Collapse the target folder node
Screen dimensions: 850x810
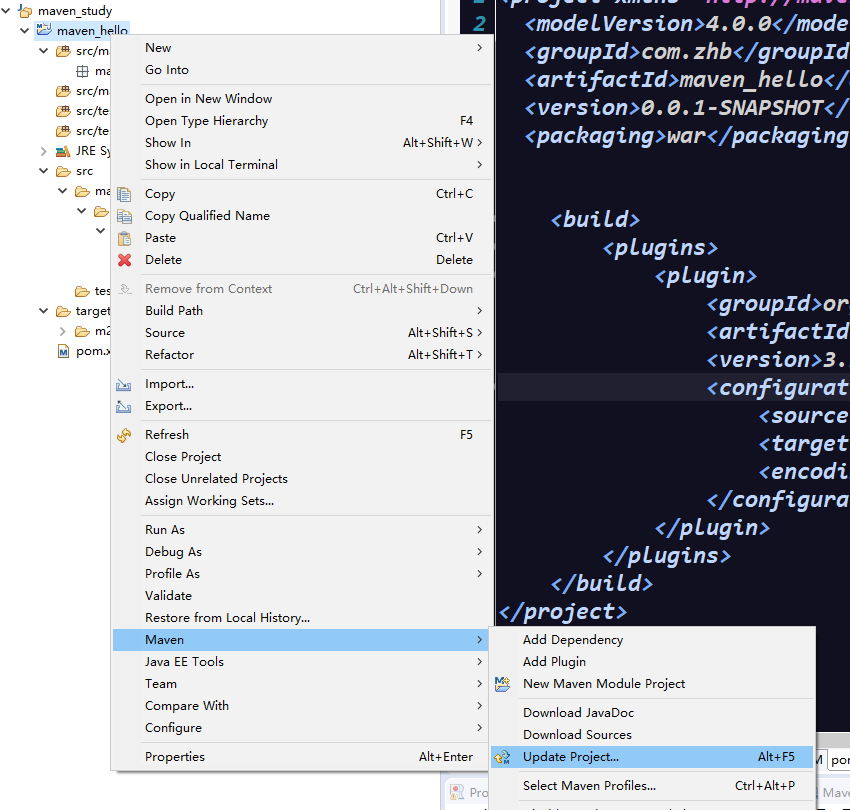tap(44, 311)
